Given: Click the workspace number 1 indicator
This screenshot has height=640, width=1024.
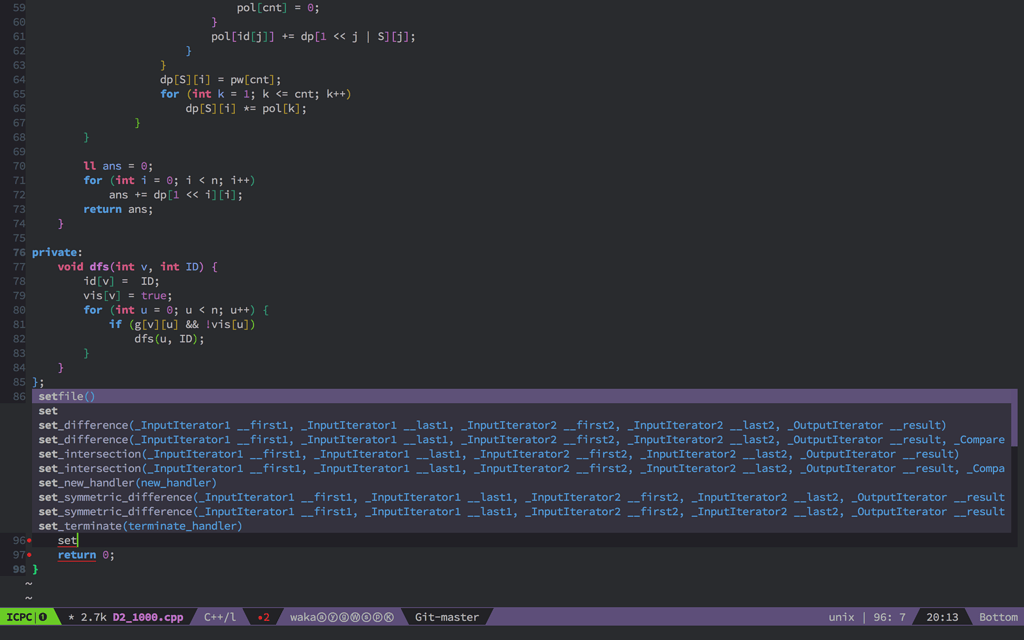Looking at the screenshot, I should tap(40, 617).
